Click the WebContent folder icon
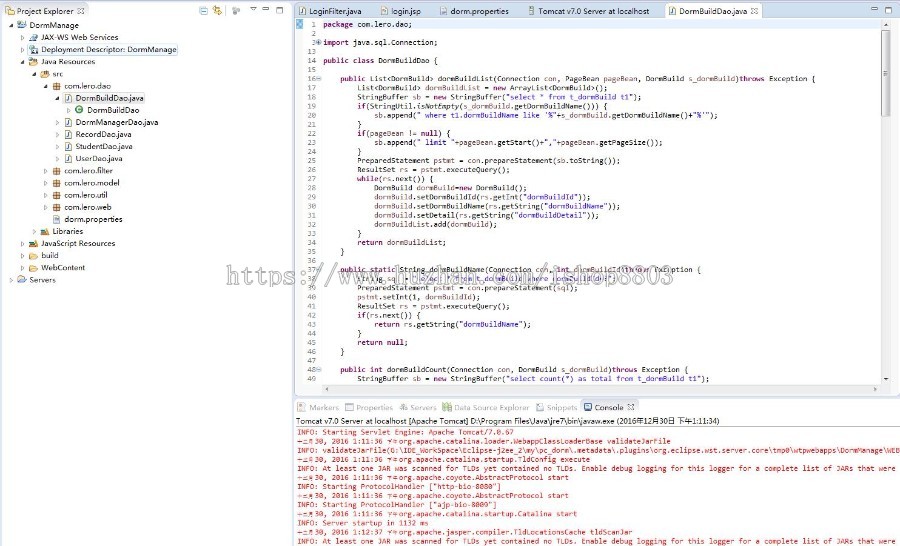The width and height of the screenshot is (900, 546). click(33, 268)
